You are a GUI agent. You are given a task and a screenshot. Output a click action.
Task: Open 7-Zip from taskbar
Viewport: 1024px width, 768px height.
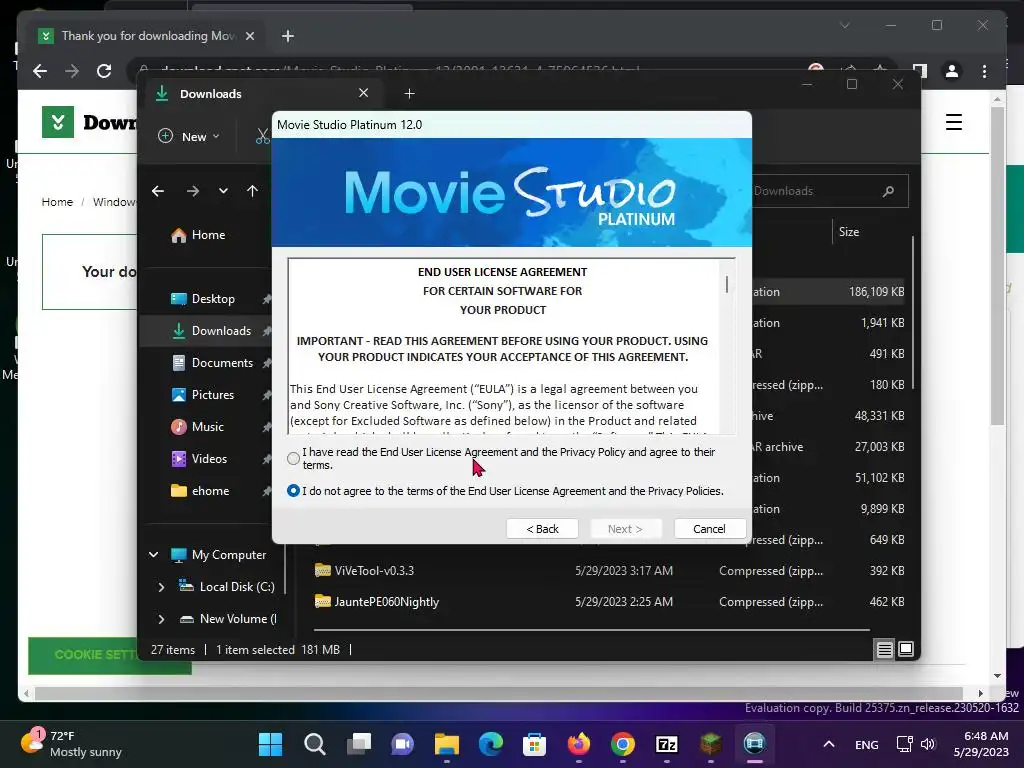667,744
